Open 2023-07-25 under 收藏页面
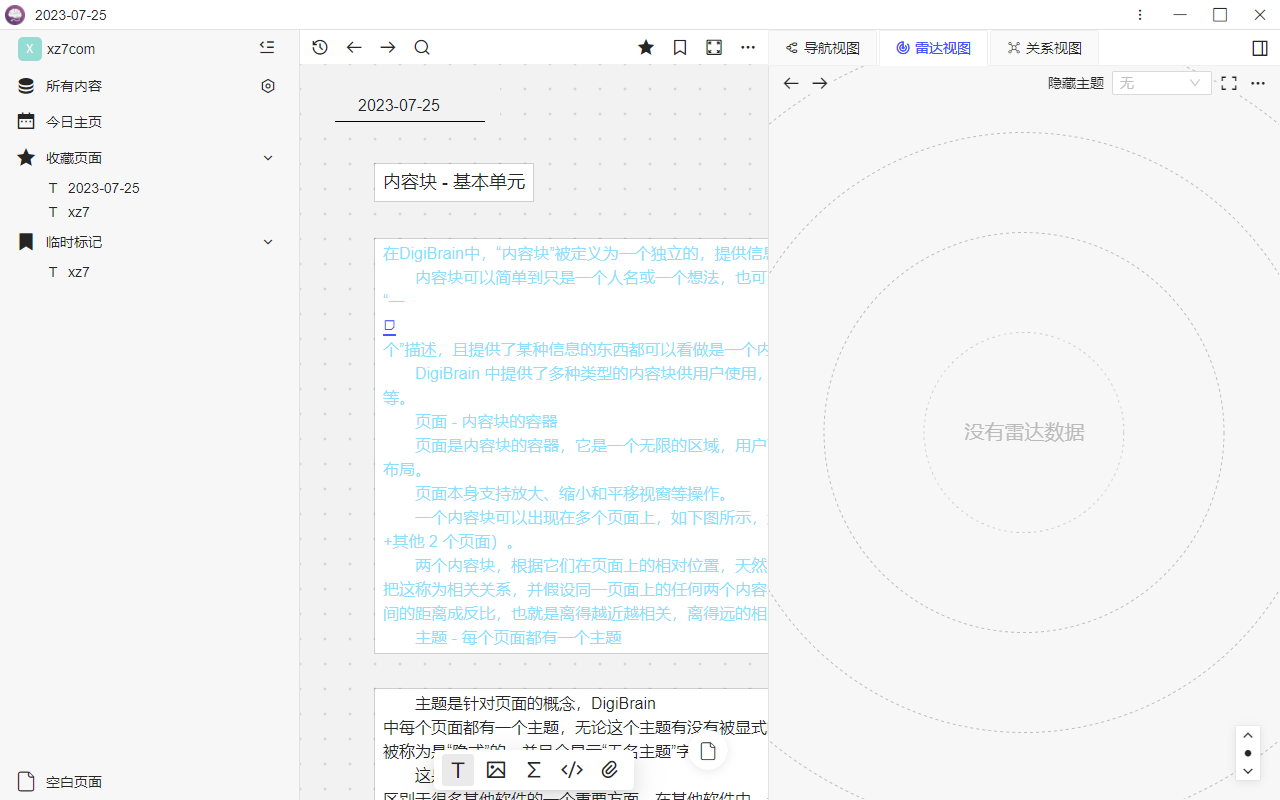1280x800 pixels. tap(104, 188)
